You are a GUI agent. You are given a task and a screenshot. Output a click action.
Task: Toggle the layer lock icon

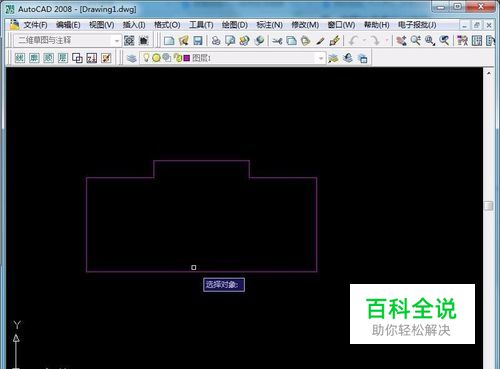[x=178, y=58]
